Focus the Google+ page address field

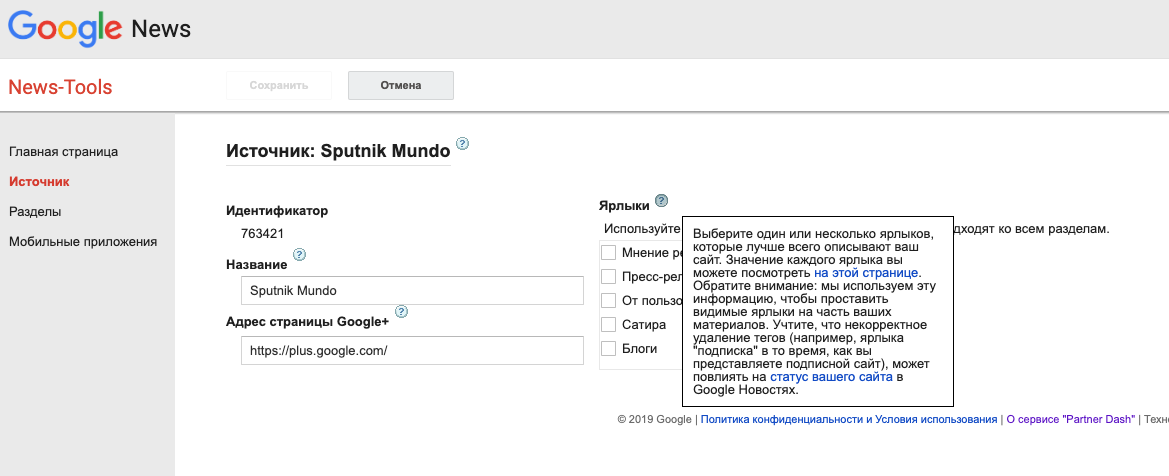pos(411,351)
